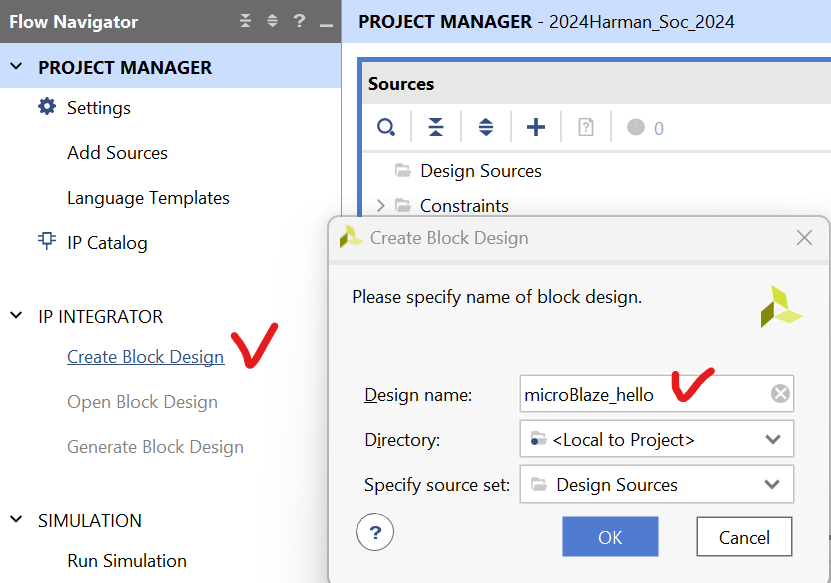This screenshot has height=583, width=831.
Task: Select the Constraints tree item
Action: pyautogui.click(x=464, y=206)
